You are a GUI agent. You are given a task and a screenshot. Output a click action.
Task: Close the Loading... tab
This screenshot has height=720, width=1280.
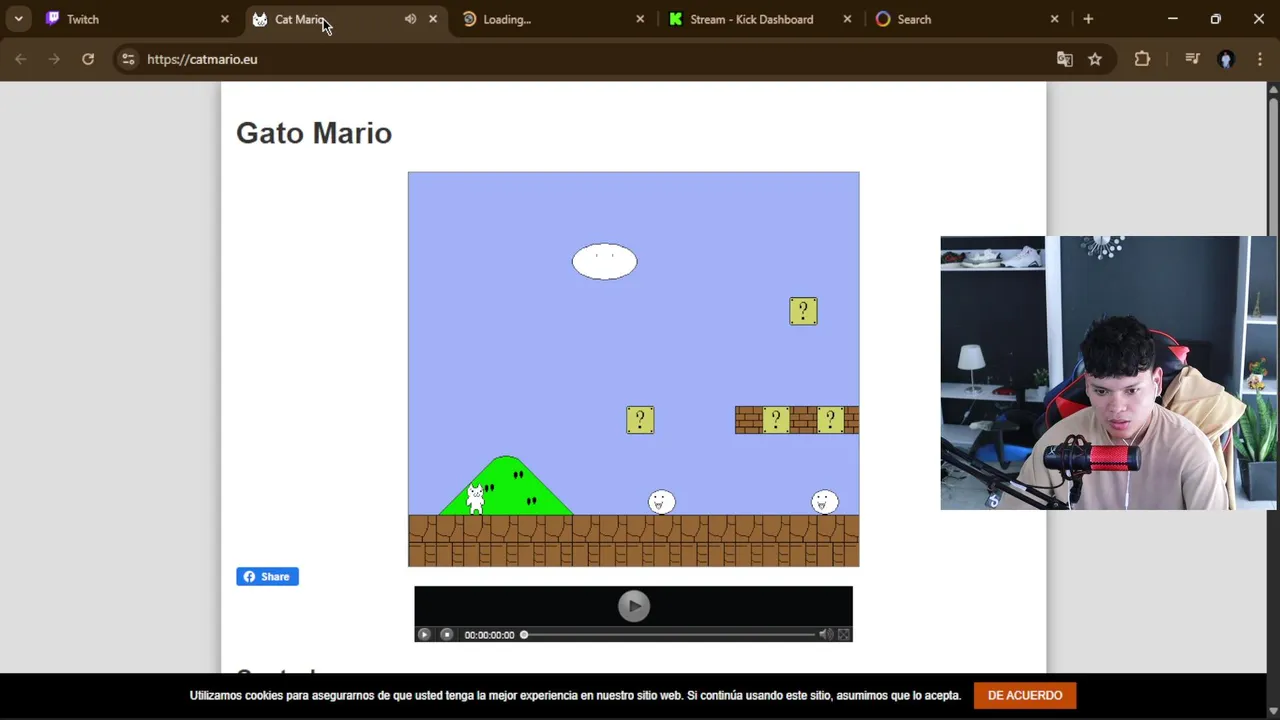pyautogui.click(x=641, y=19)
